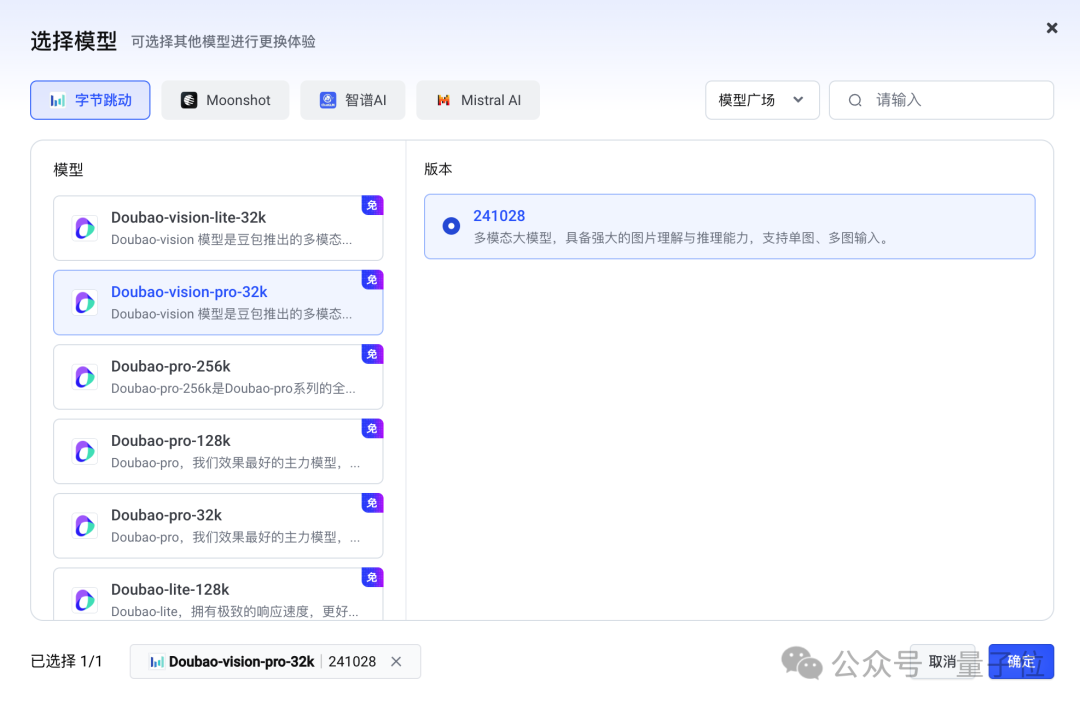Switch to the Moonshot provider tab
This screenshot has width=1080, height=708.
[x=225, y=101]
